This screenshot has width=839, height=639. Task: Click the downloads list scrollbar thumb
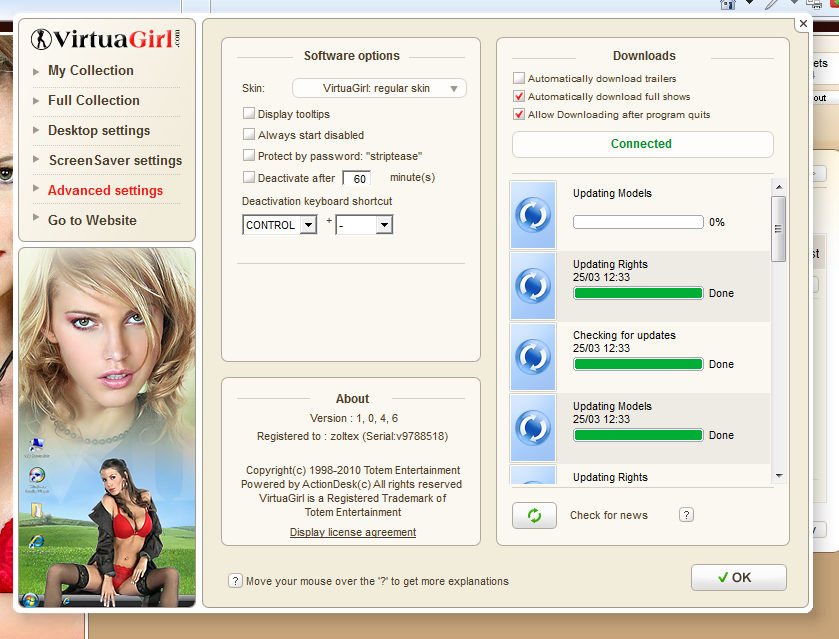point(779,229)
